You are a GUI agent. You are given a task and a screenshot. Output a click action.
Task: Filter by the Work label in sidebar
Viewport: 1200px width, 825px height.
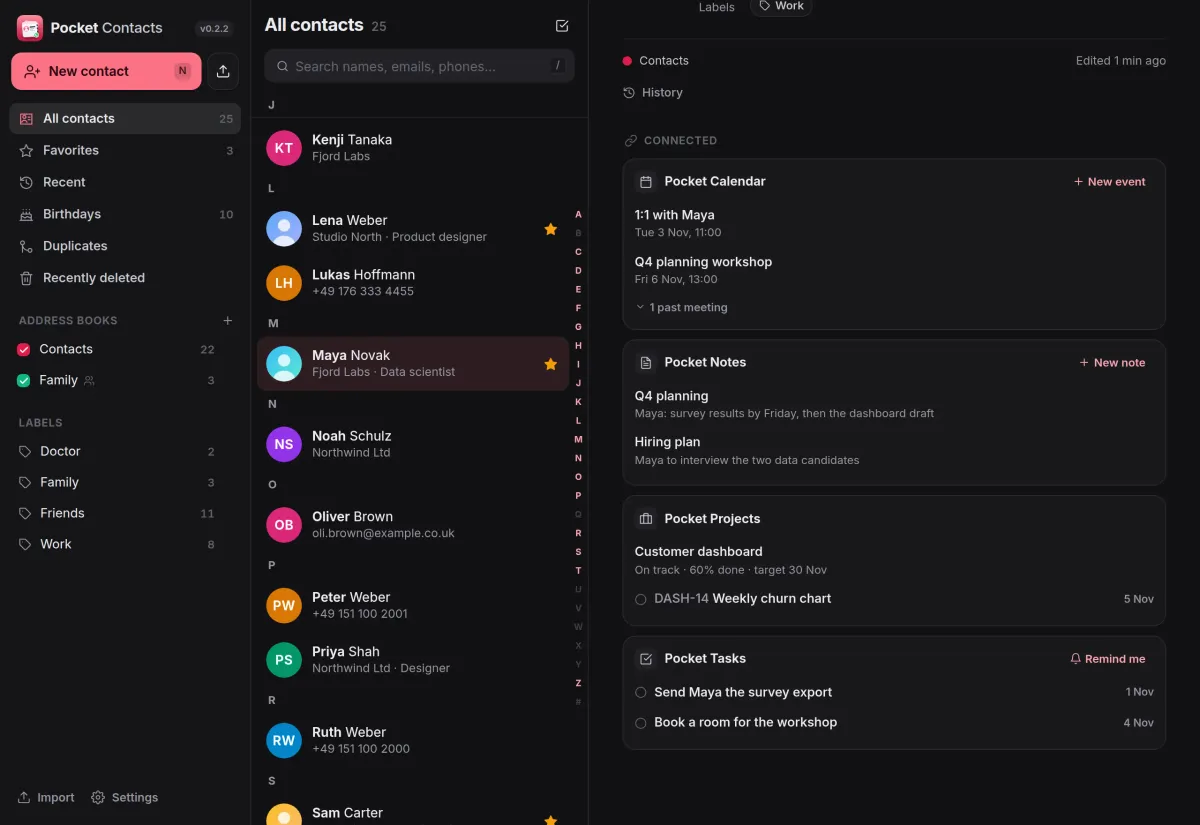coord(117,545)
